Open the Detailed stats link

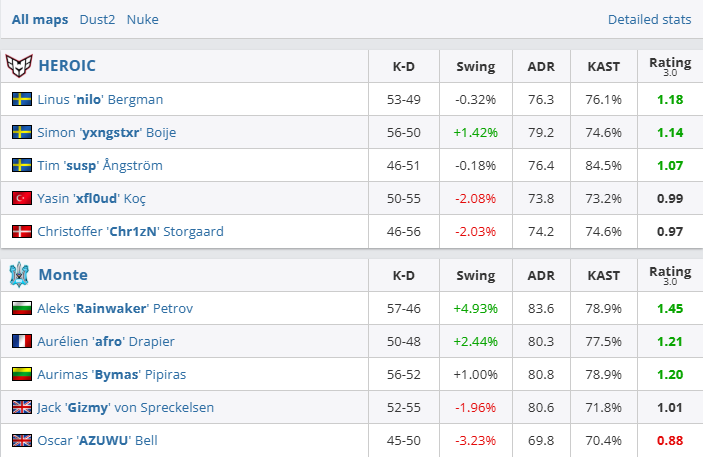(x=649, y=19)
